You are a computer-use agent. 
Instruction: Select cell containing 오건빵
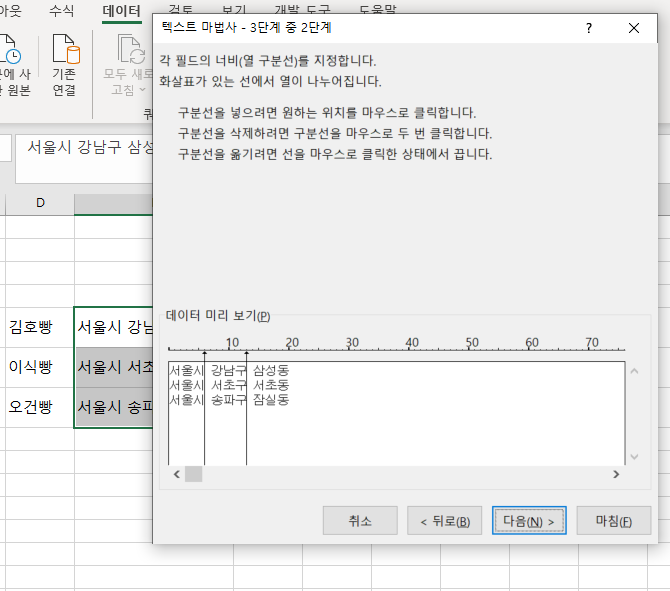coord(40,407)
